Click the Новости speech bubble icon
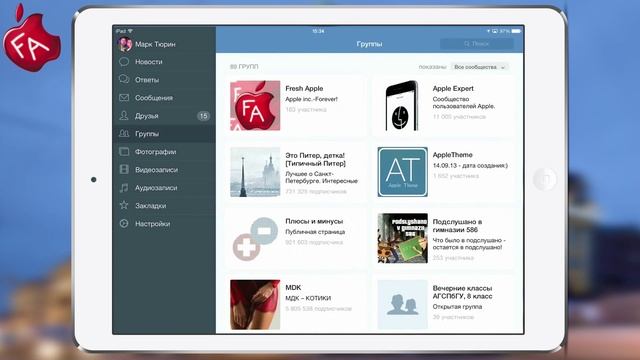640x360 pixels. click(124, 62)
